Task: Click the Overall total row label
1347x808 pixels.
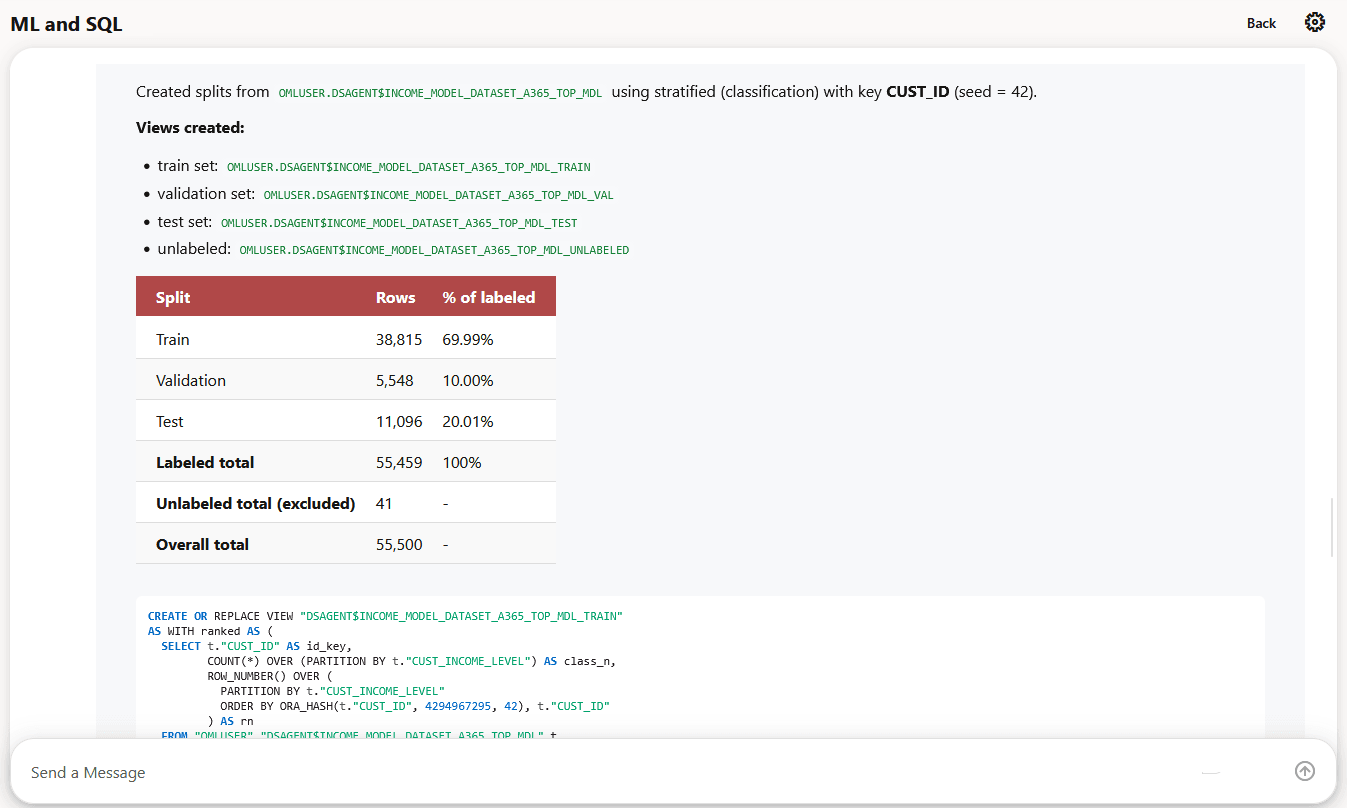Action: [202, 544]
